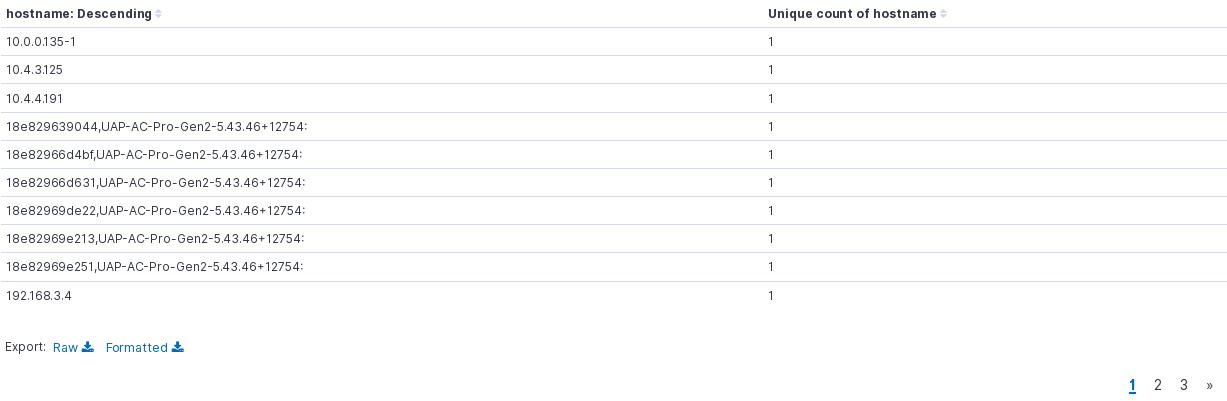
Task: Export the table as Raw
Action: [65, 348]
